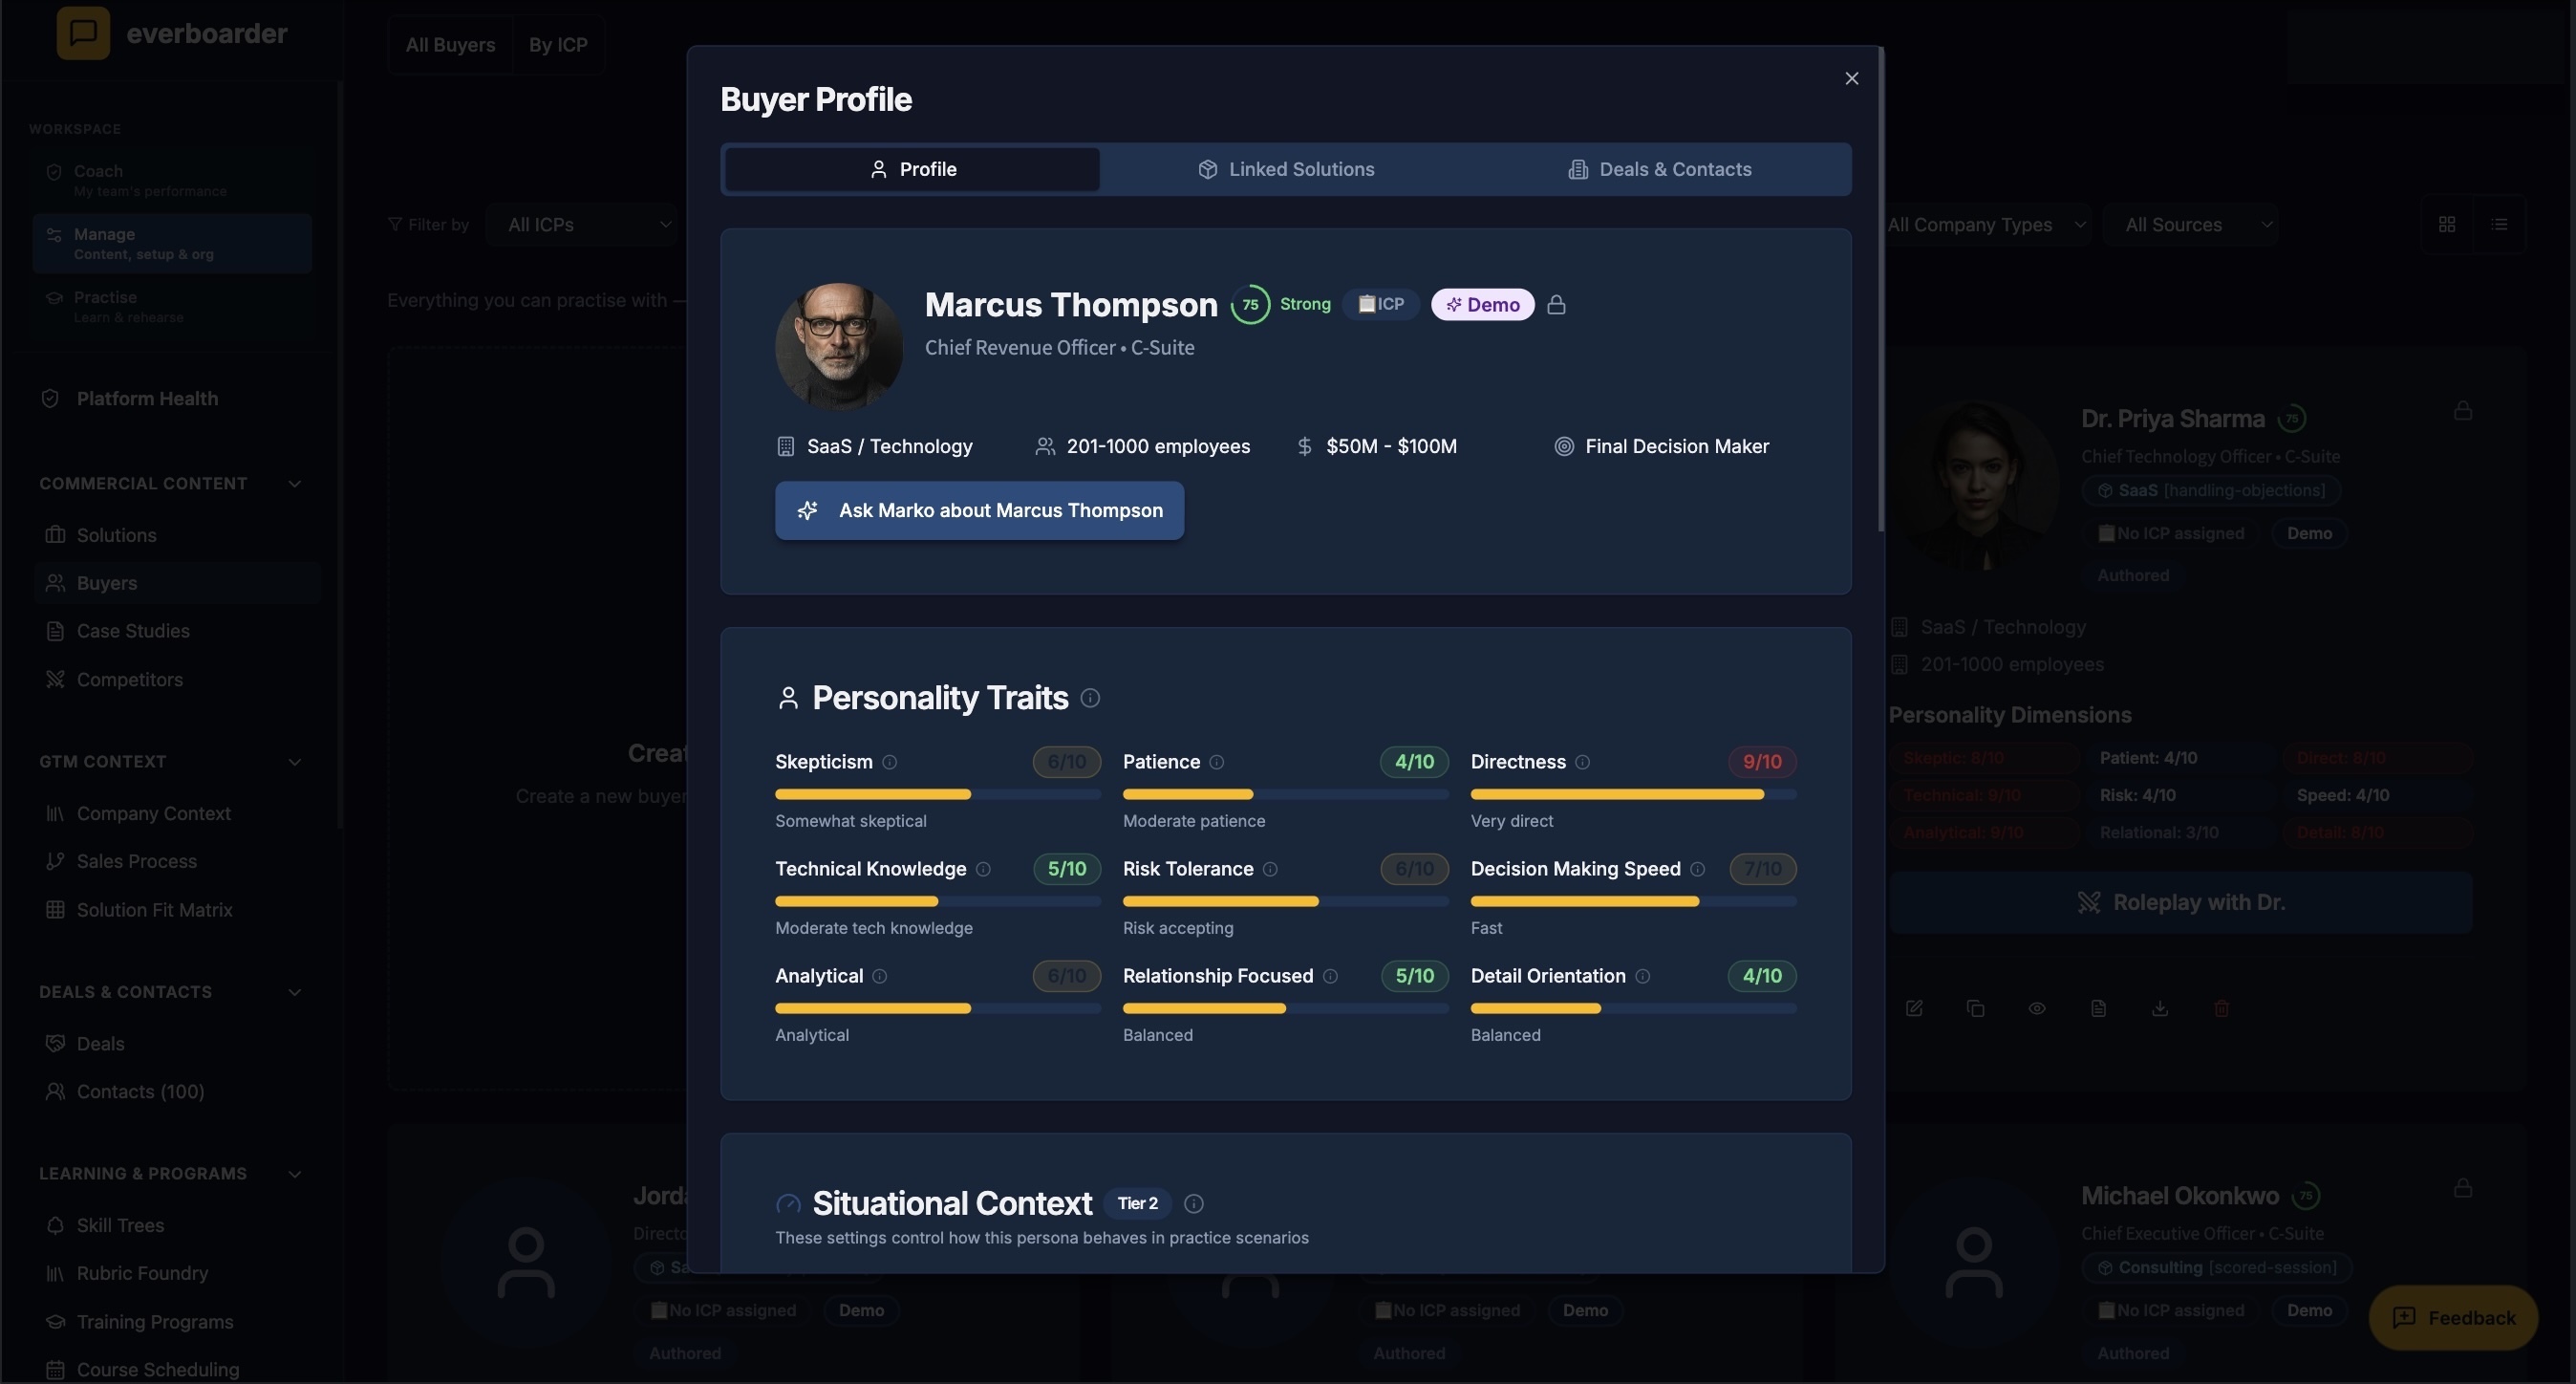Select the Practise workspace item
Image resolution: width=2576 pixels, height=1384 pixels.
[x=172, y=307]
